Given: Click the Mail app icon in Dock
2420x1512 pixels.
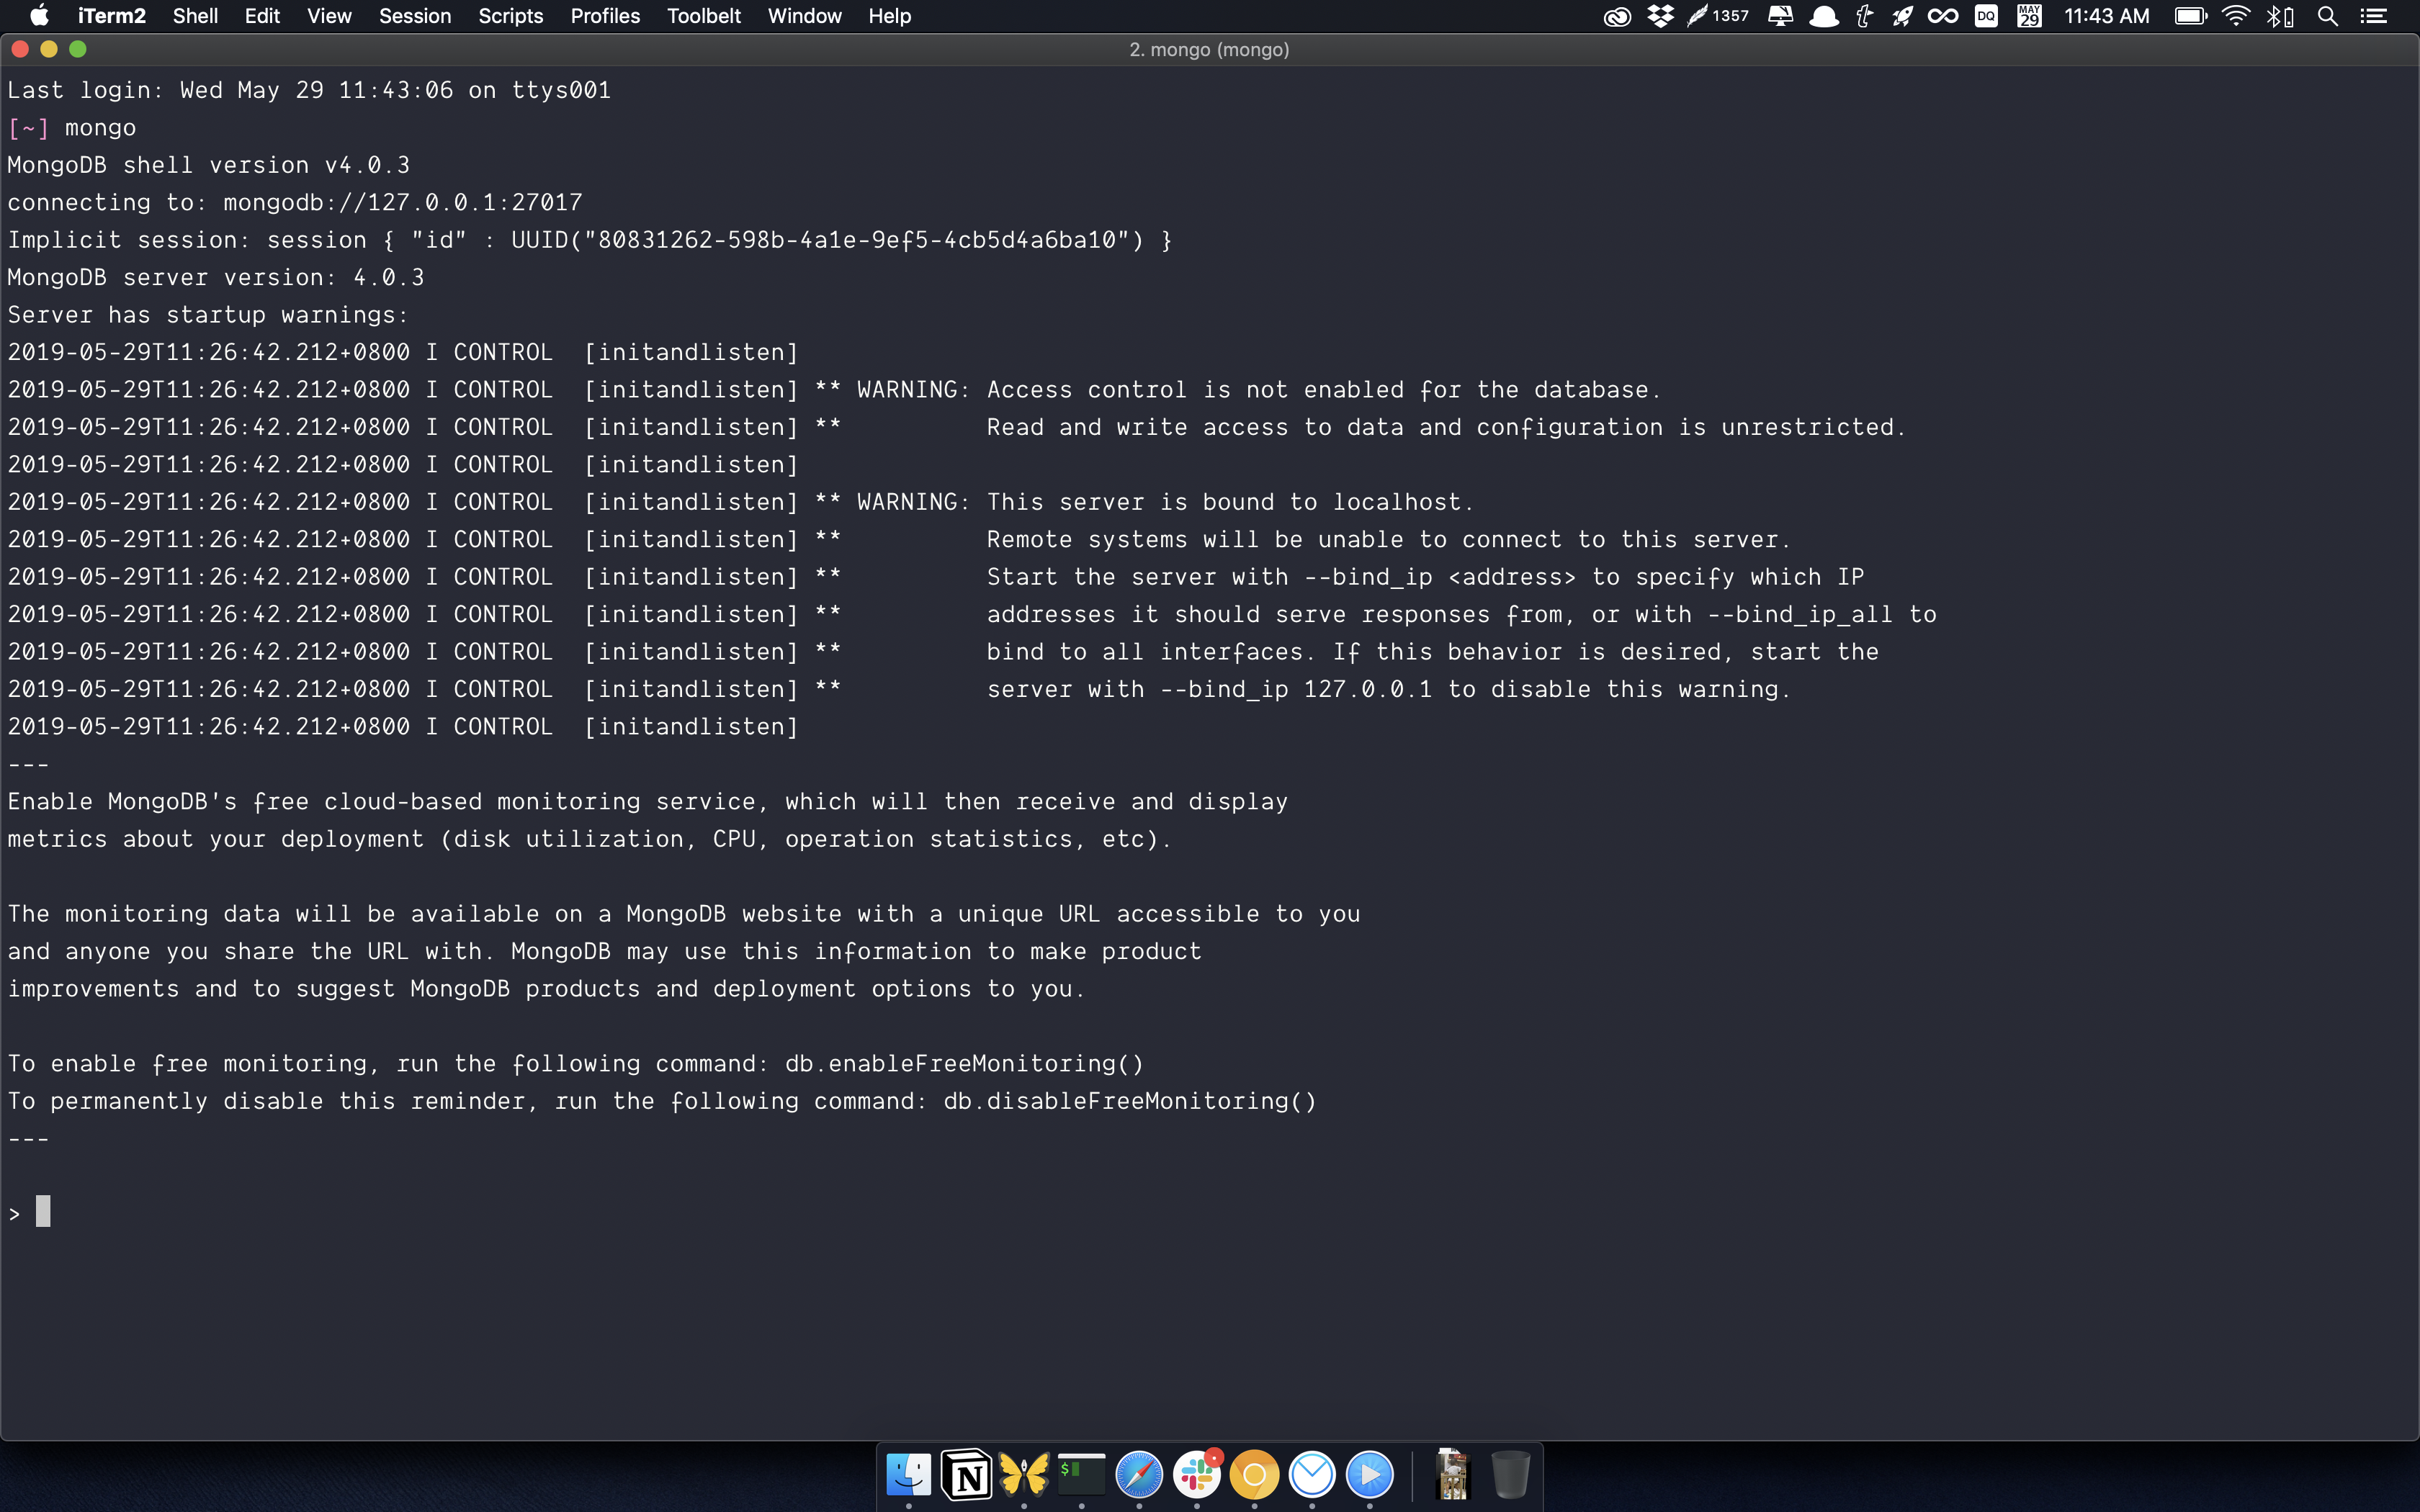Looking at the screenshot, I should point(1314,1475).
